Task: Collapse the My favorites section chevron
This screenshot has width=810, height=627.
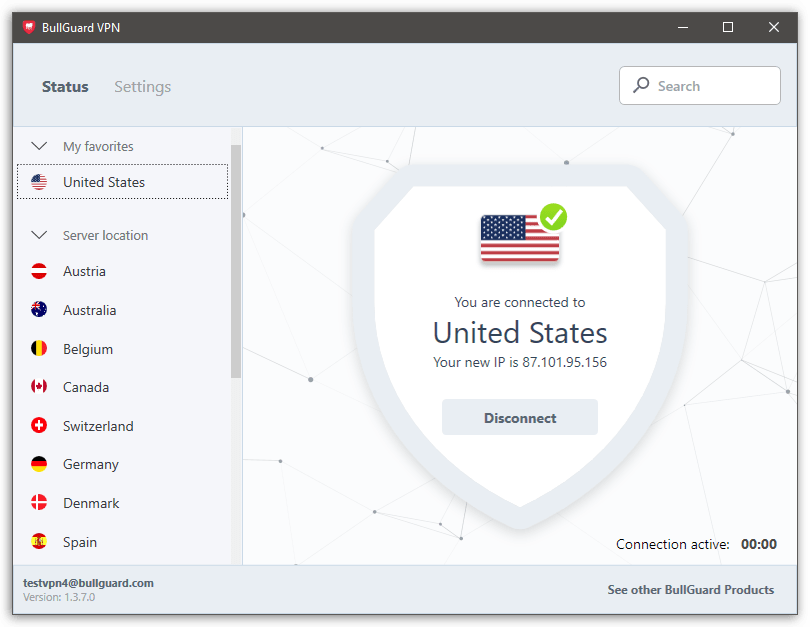Action: point(39,146)
